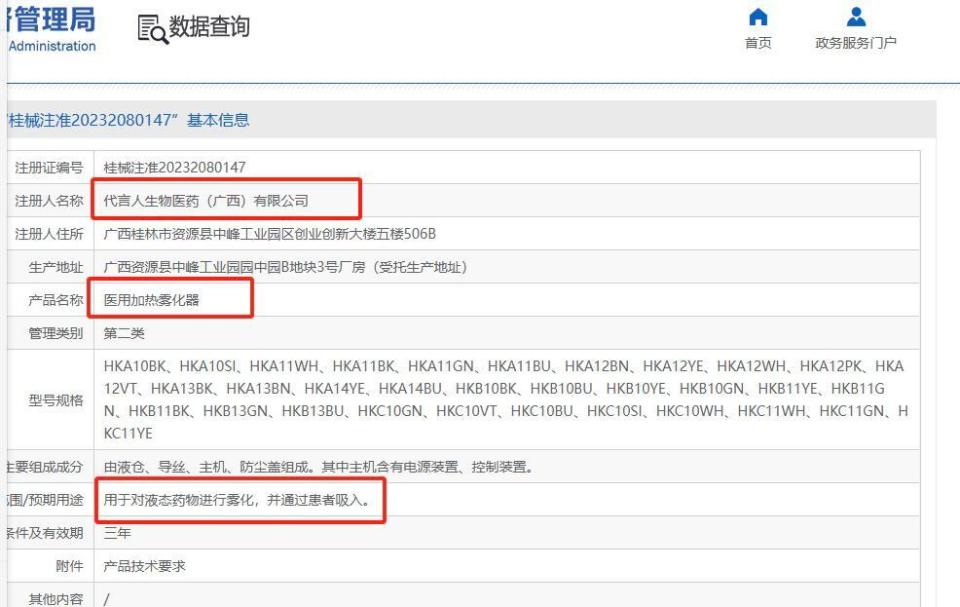
Task: Select the 注册人名称 label
Action: click(49, 201)
